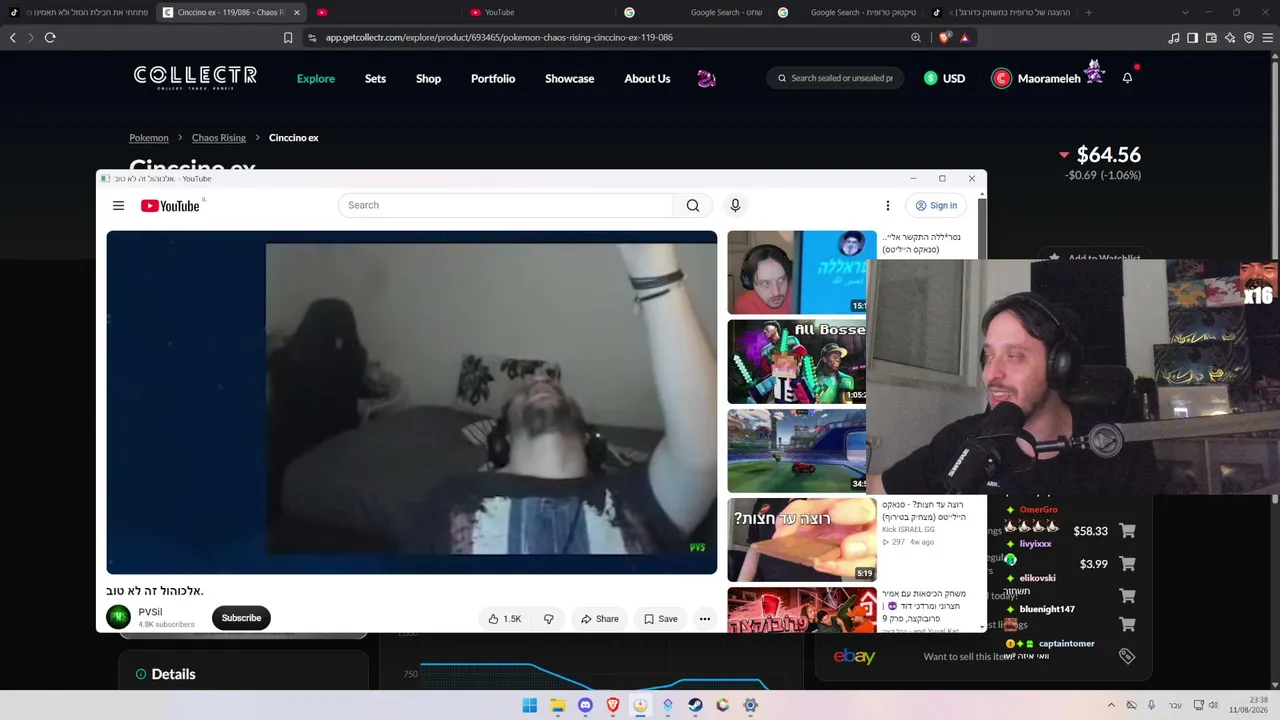Open the Maorameleh account menu
1280x720 pixels.
(x=1047, y=78)
